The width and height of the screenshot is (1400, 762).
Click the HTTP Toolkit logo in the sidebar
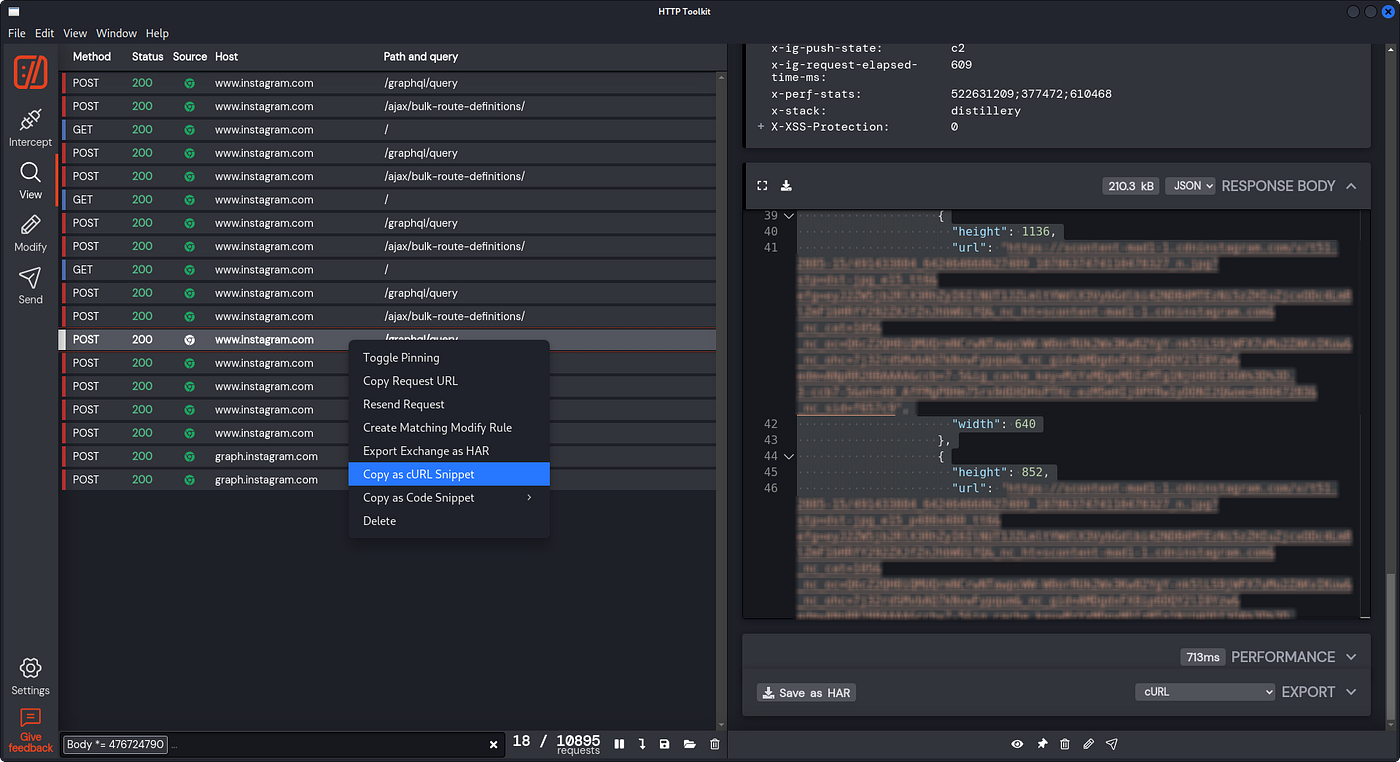(30, 72)
